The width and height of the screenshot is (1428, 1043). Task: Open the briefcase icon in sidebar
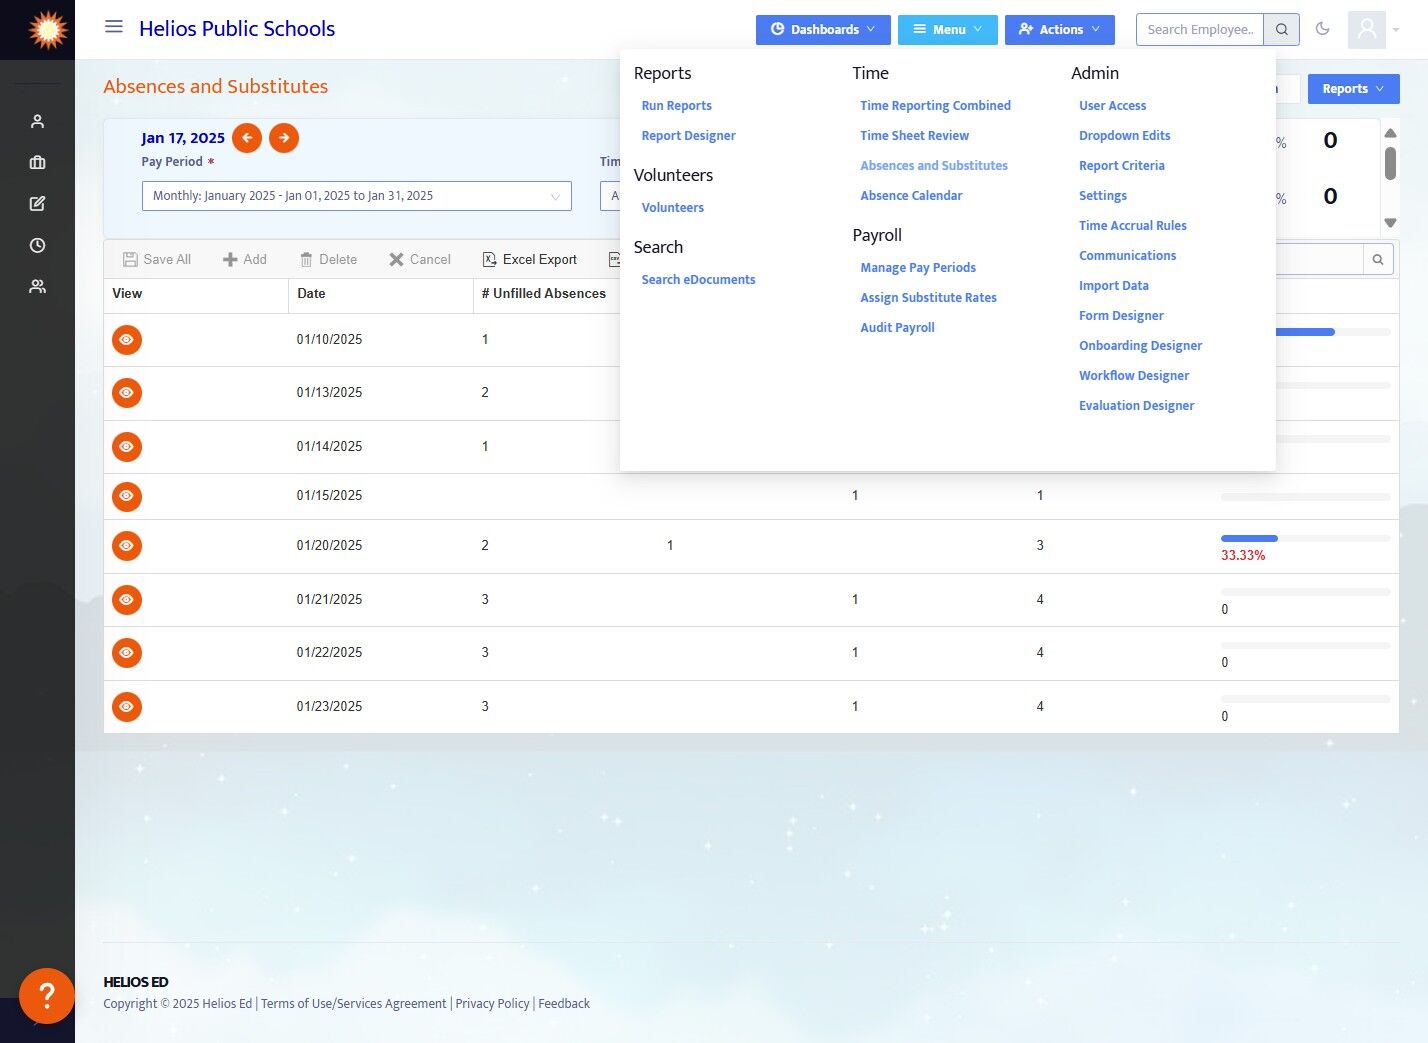pyautogui.click(x=38, y=162)
